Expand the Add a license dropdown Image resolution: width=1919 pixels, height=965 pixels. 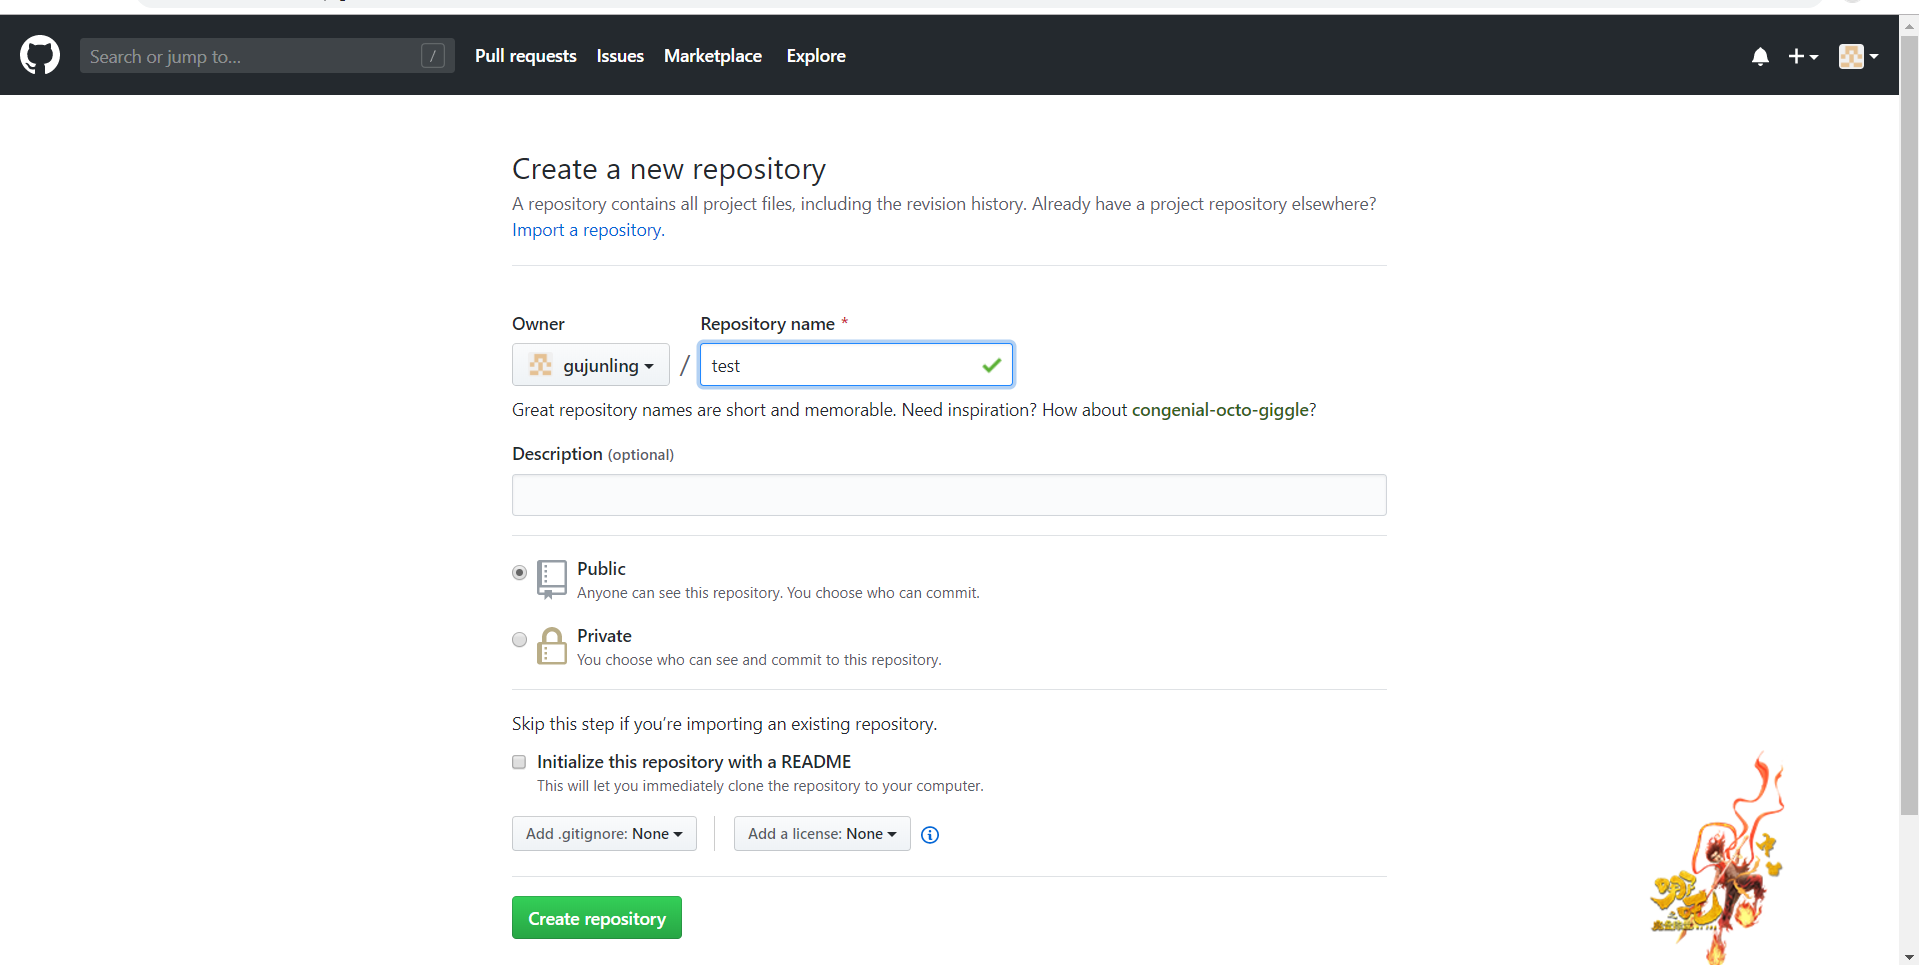822,834
